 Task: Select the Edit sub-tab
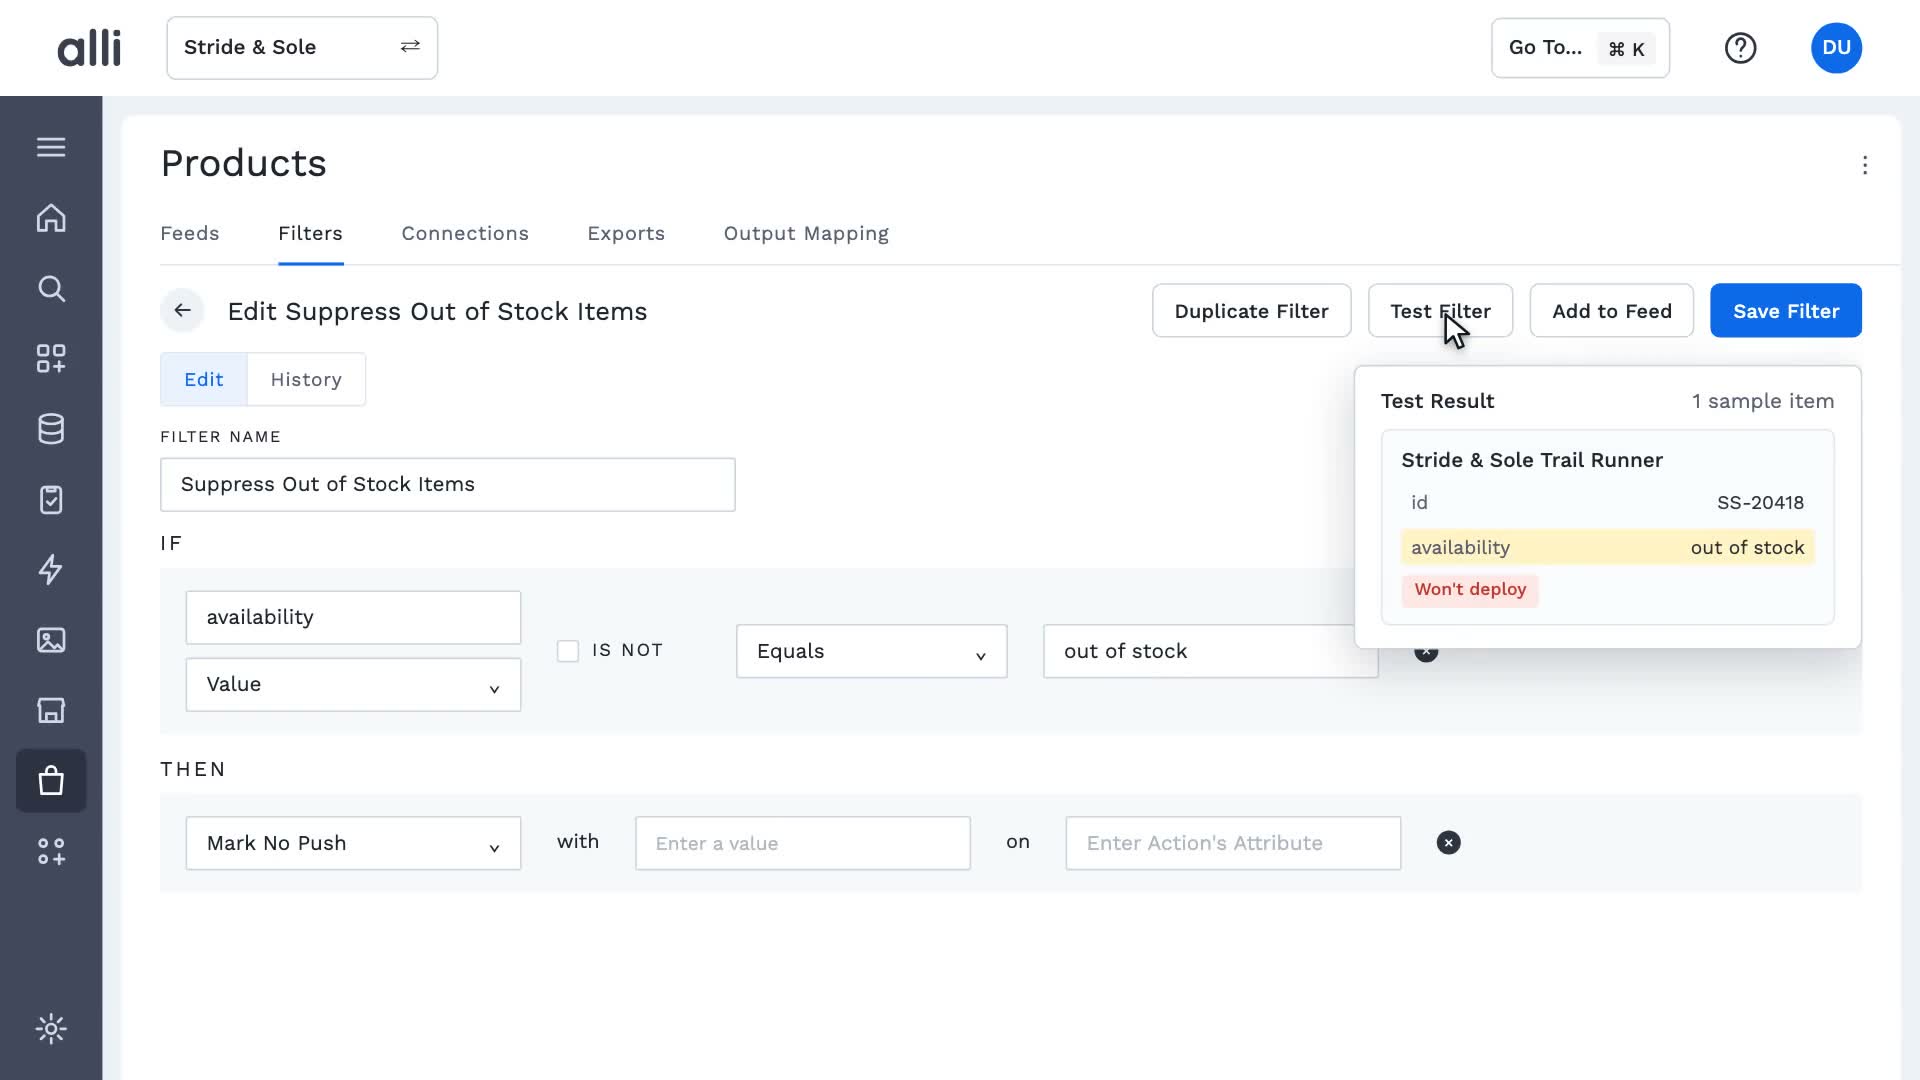204,380
